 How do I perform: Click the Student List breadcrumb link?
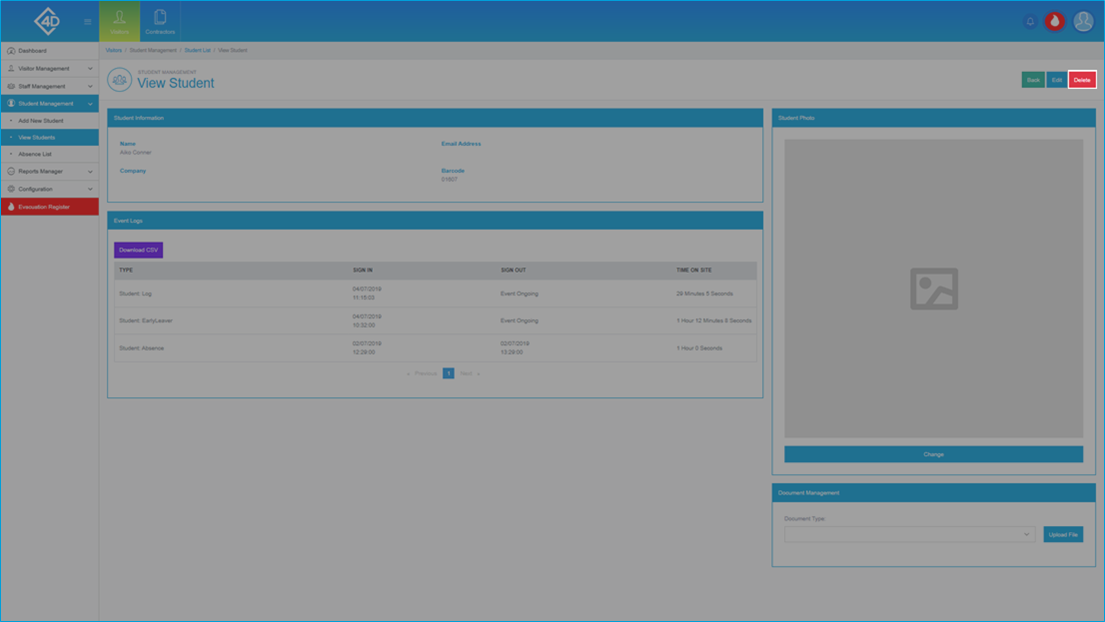pyautogui.click(x=197, y=50)
